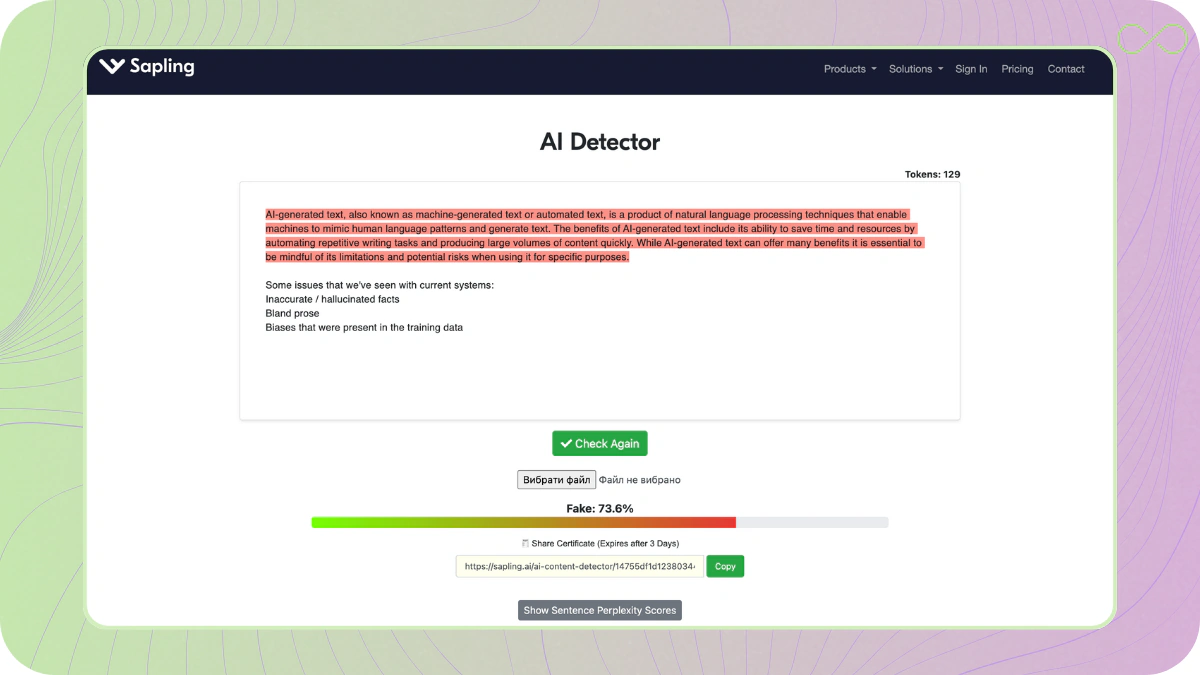Choose a file with Вибрати файл button
This screenshot has height=675, width=1200.
[x=556, y=480]
